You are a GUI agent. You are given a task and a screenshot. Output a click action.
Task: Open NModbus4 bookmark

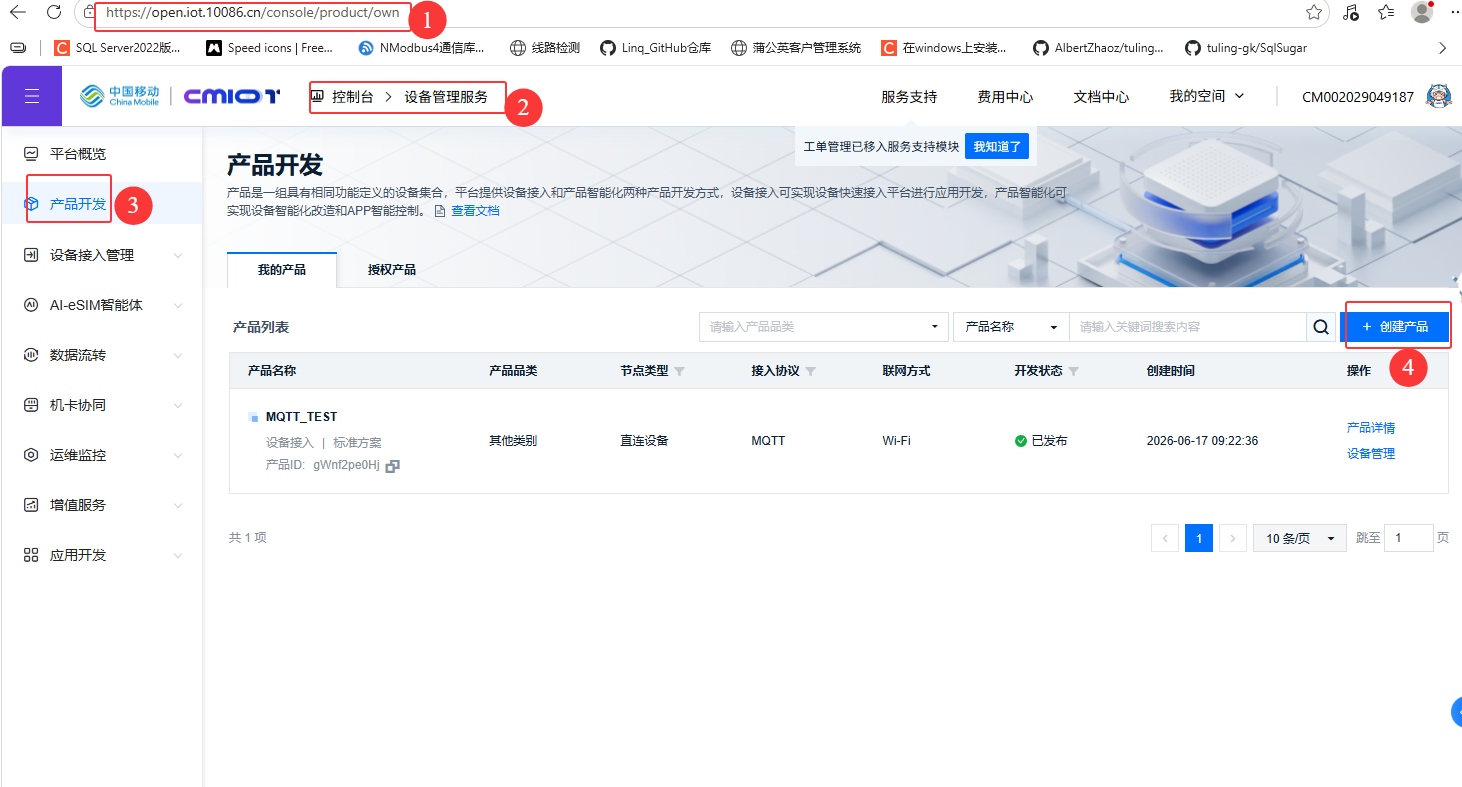pos(422,47)
